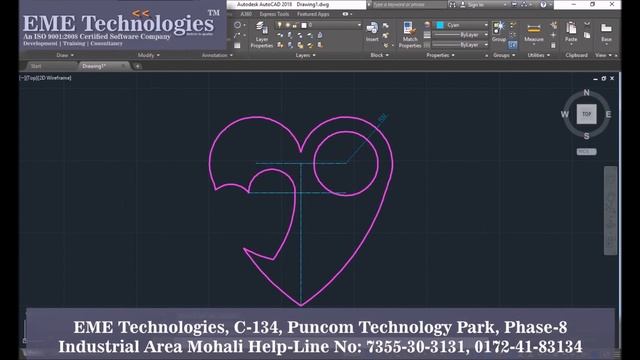Expand the Groups panel flyout
The image size is (640, 360).
pyautogui.click(x=504, y=55)
